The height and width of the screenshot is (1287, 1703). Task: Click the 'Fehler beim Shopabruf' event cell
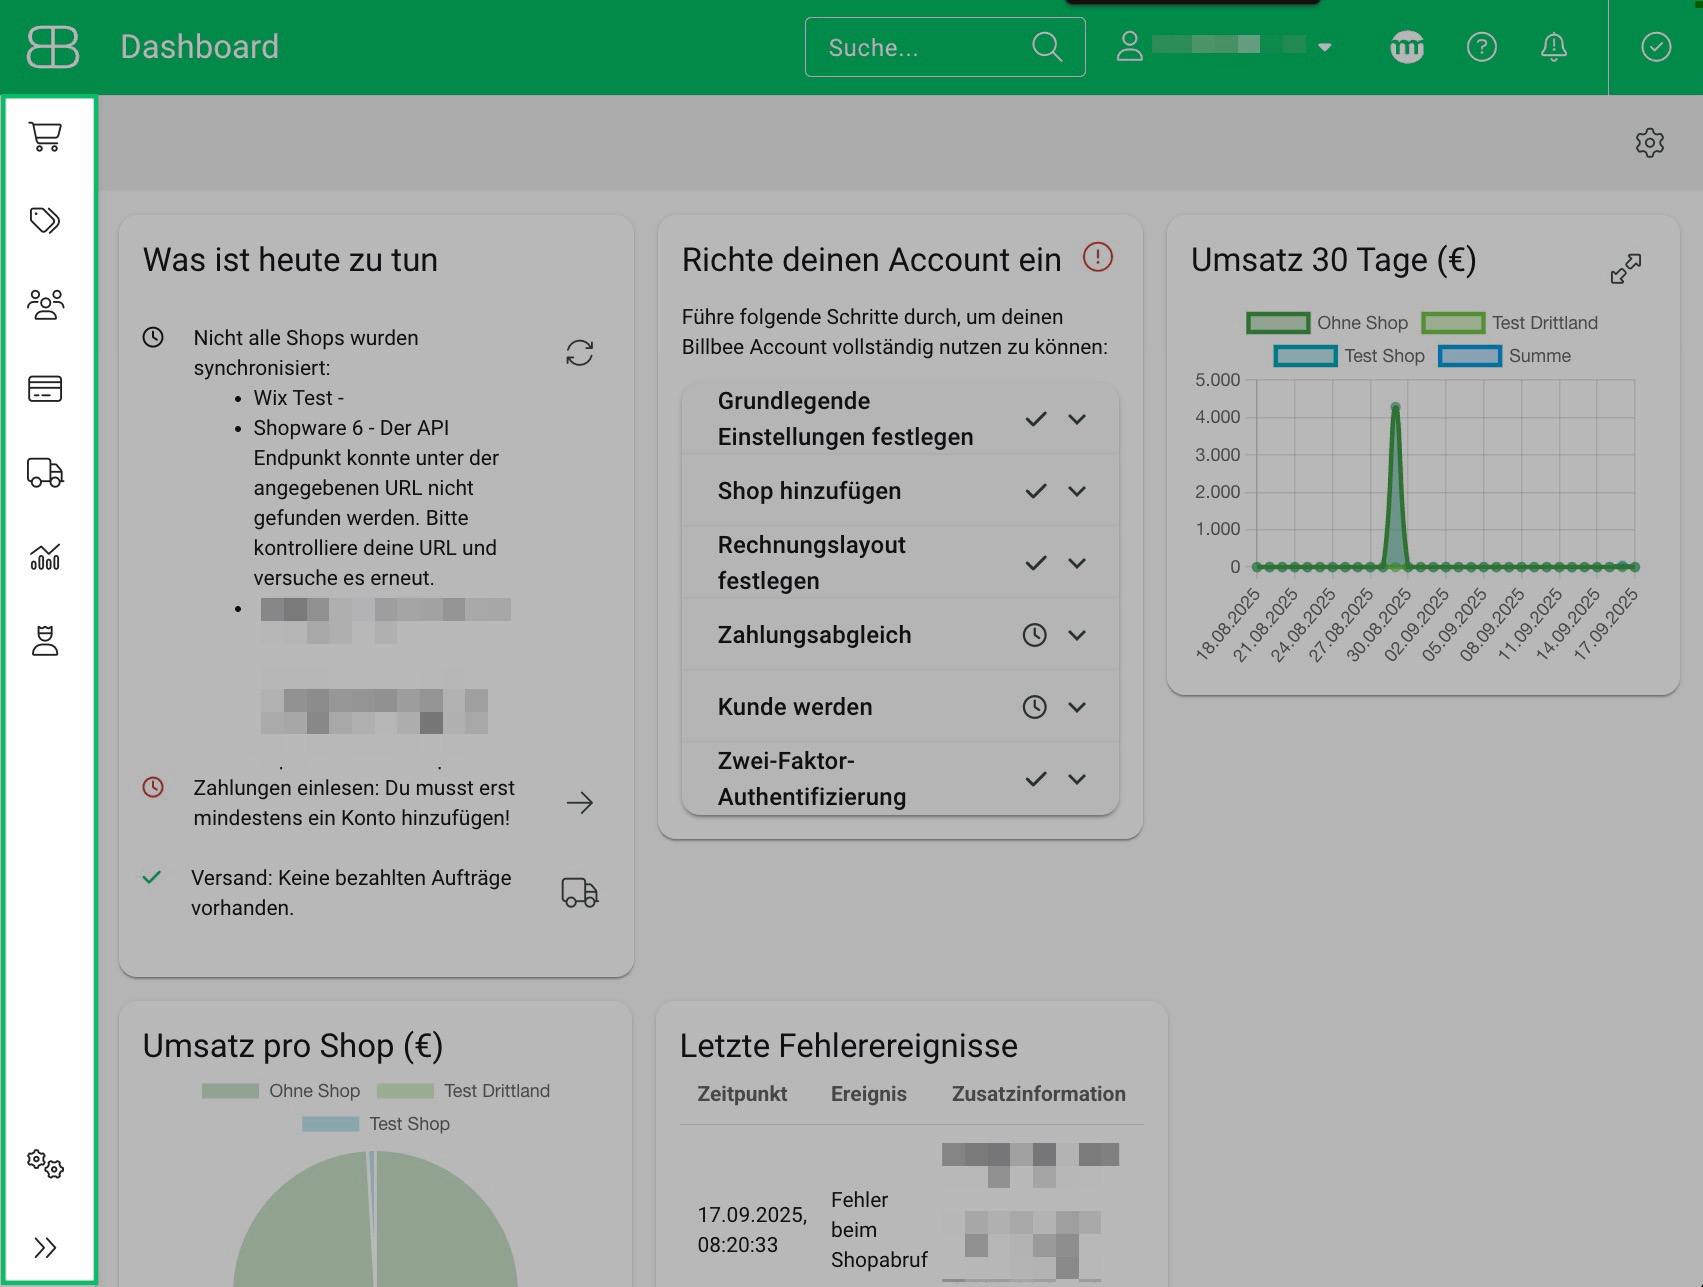point(879,1230)
